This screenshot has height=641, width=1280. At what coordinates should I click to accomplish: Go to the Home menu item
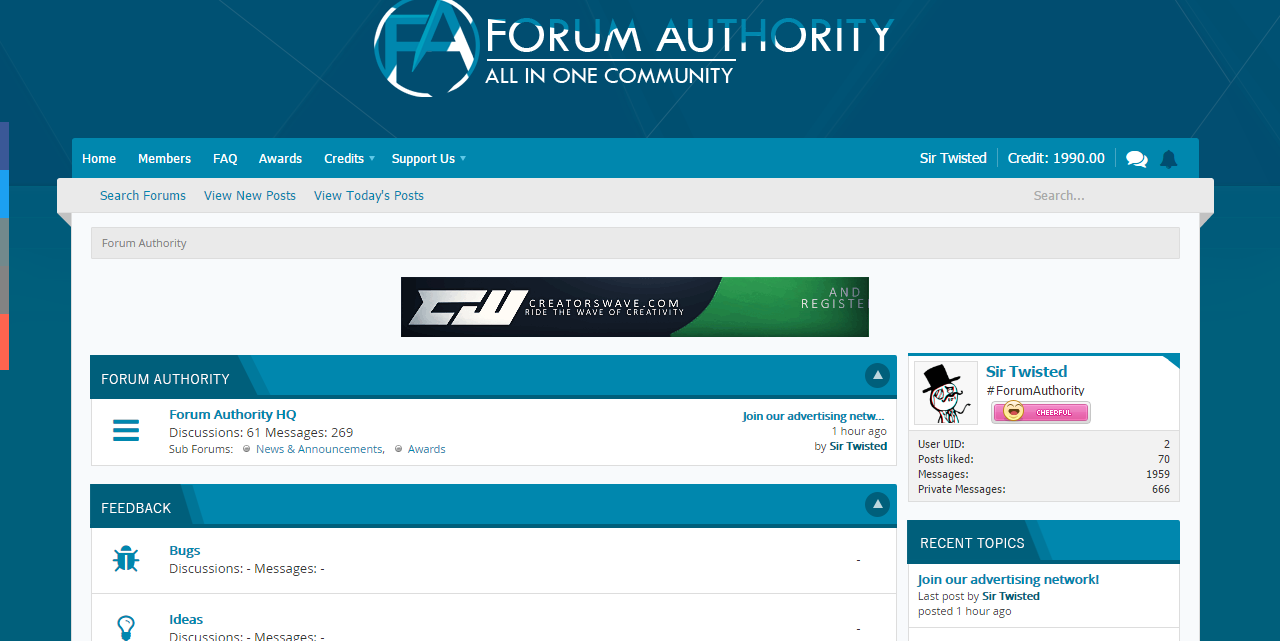point(99,158)
